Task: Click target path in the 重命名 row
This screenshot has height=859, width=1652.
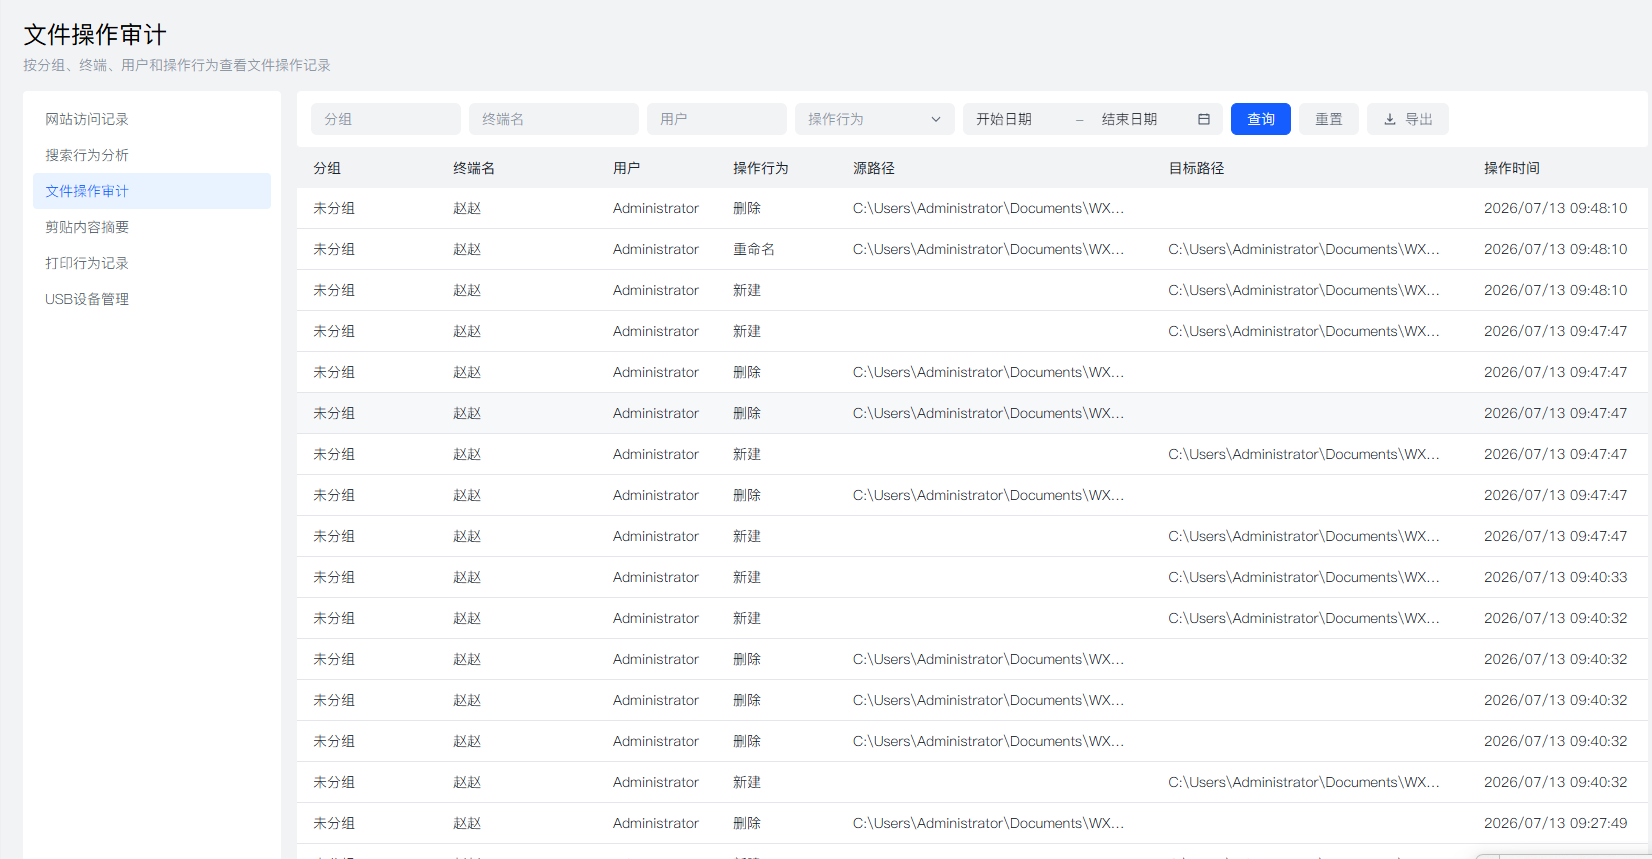Action: (1304, 249)
